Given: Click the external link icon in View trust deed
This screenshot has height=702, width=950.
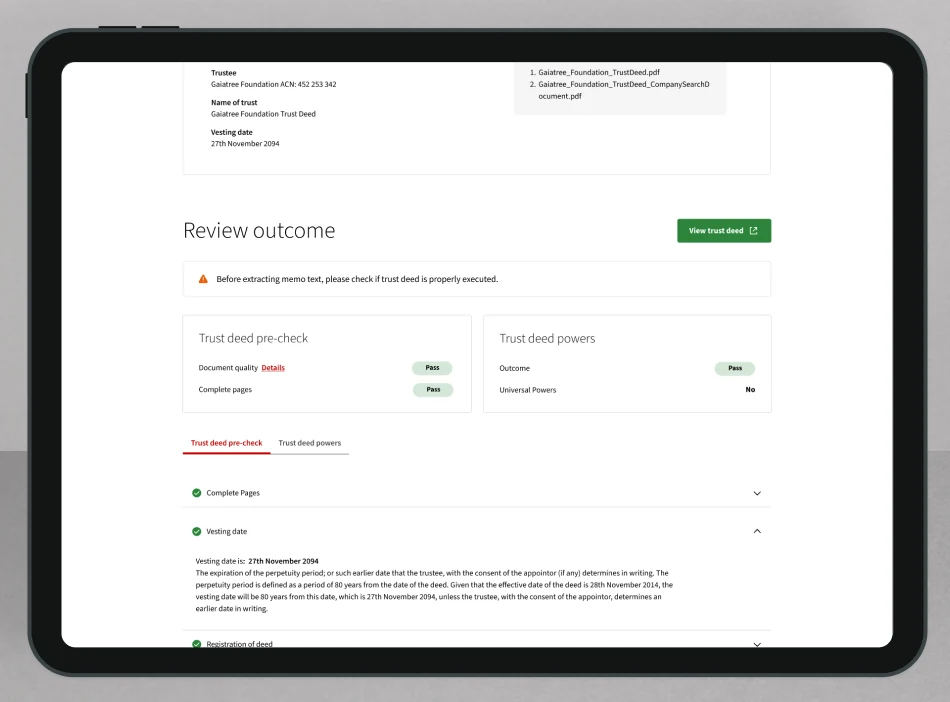Looking at the screenshot, I should (x=754, y=231).
